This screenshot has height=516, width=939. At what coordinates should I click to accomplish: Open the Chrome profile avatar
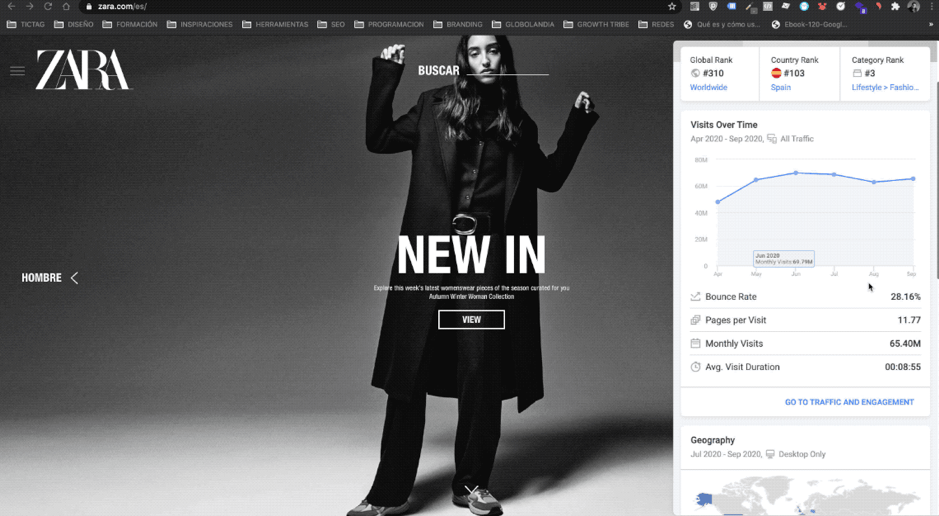913,7
